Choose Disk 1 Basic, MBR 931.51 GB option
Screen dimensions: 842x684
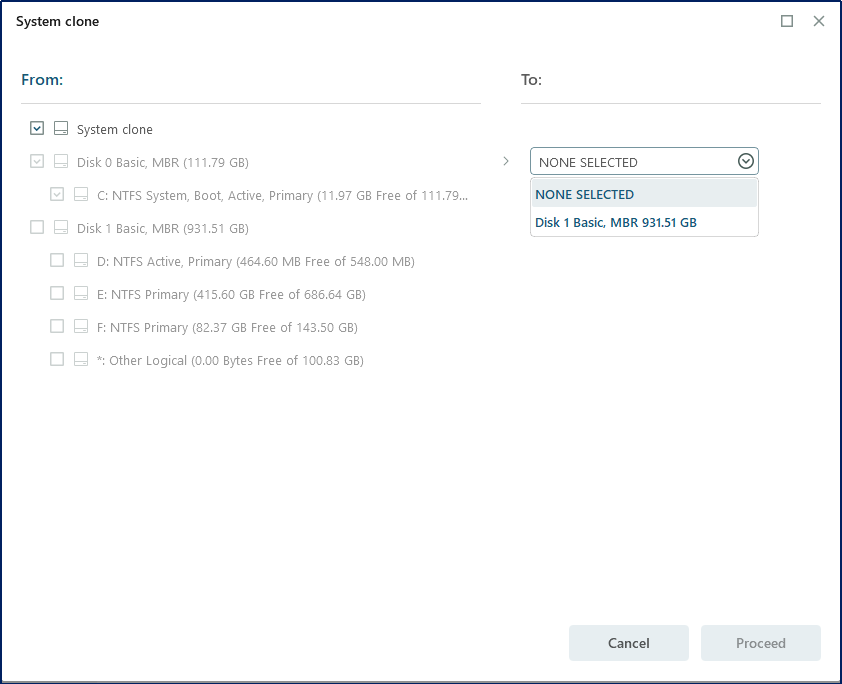pyautogui.click(x=644, y=222)
